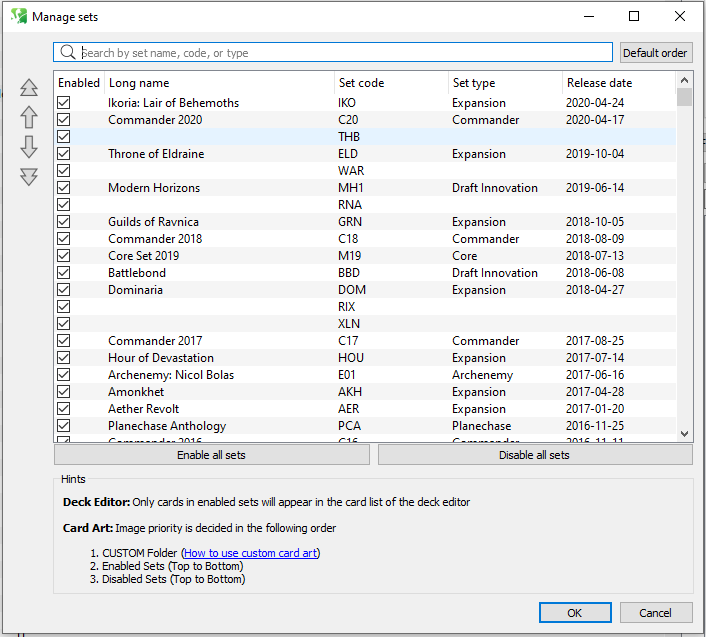Select Aether Revolt set row
This screenshot has height=637, width=706.
coord(365,409)
